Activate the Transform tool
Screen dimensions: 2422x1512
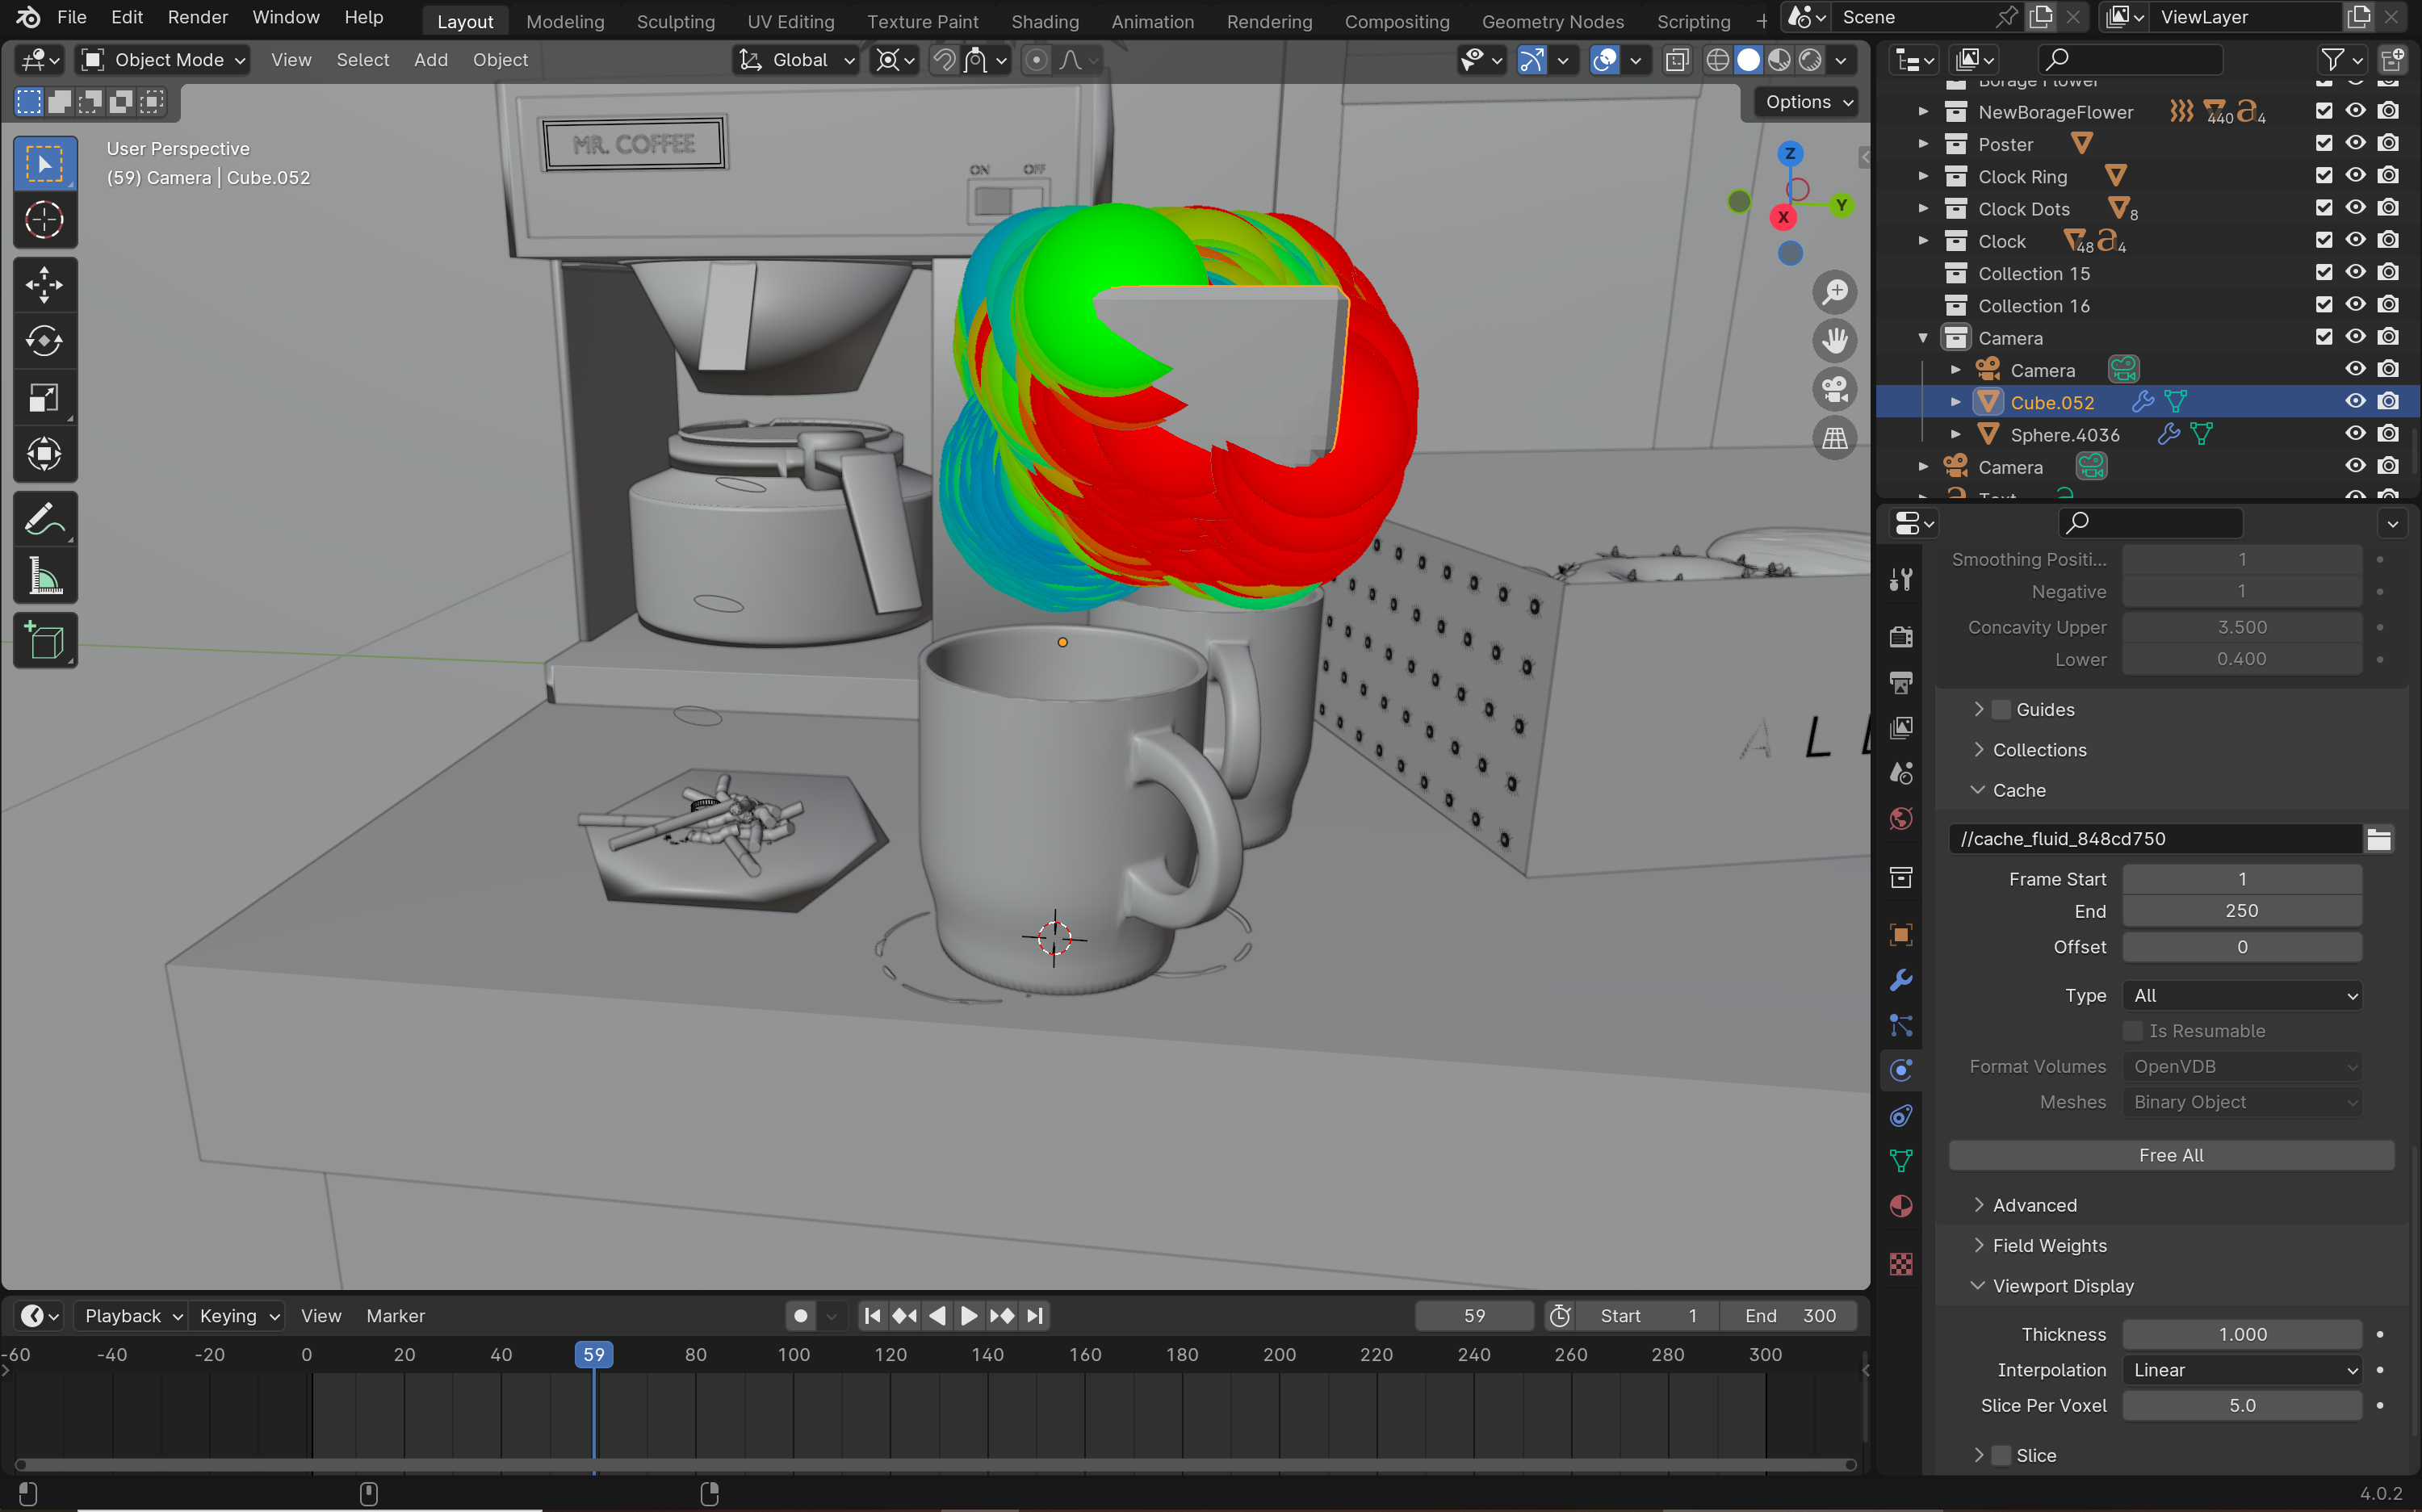coord(45,454)
